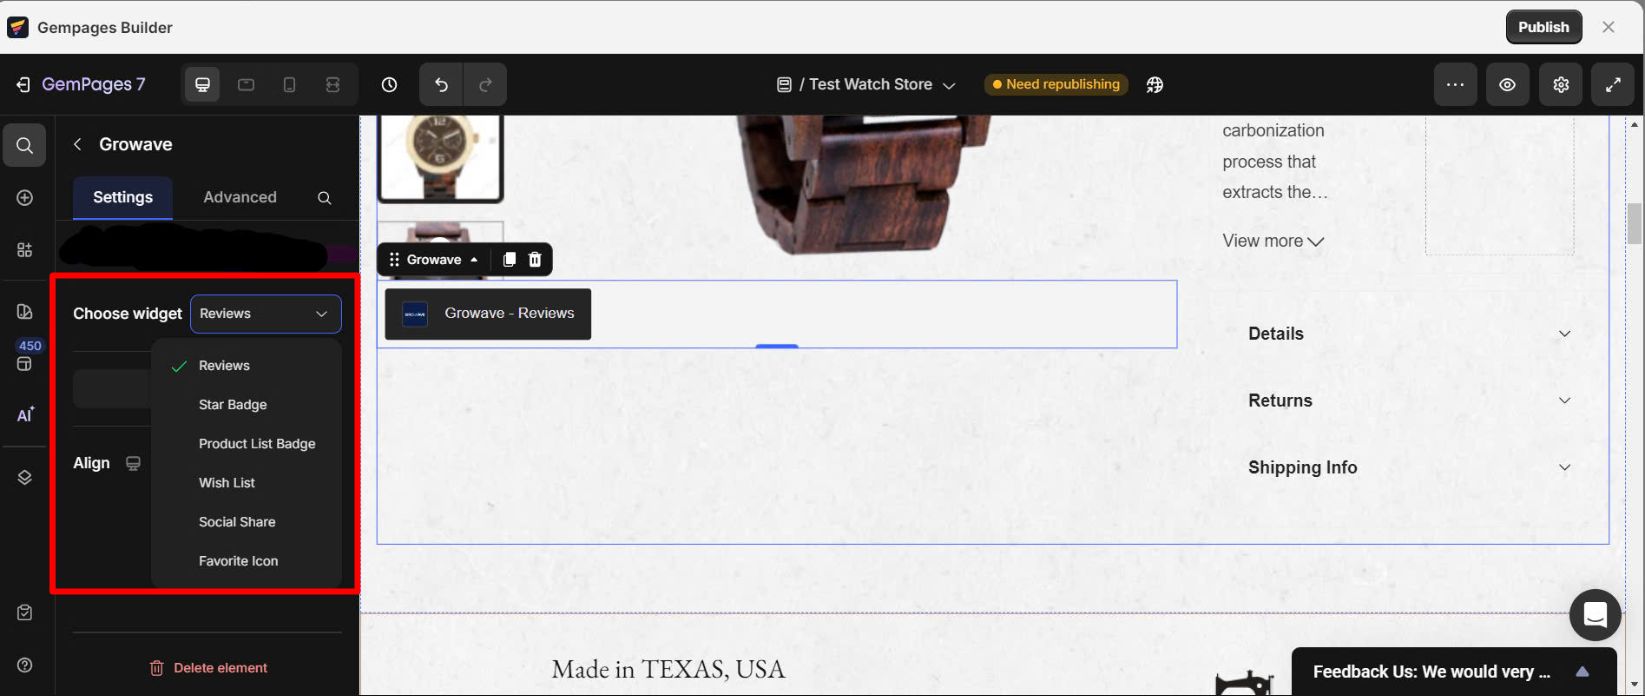This screenshot has height=696, width=1645.
Task: Select Star Badge from widget list
Action: pyautogui.click(x=233, y=405)
